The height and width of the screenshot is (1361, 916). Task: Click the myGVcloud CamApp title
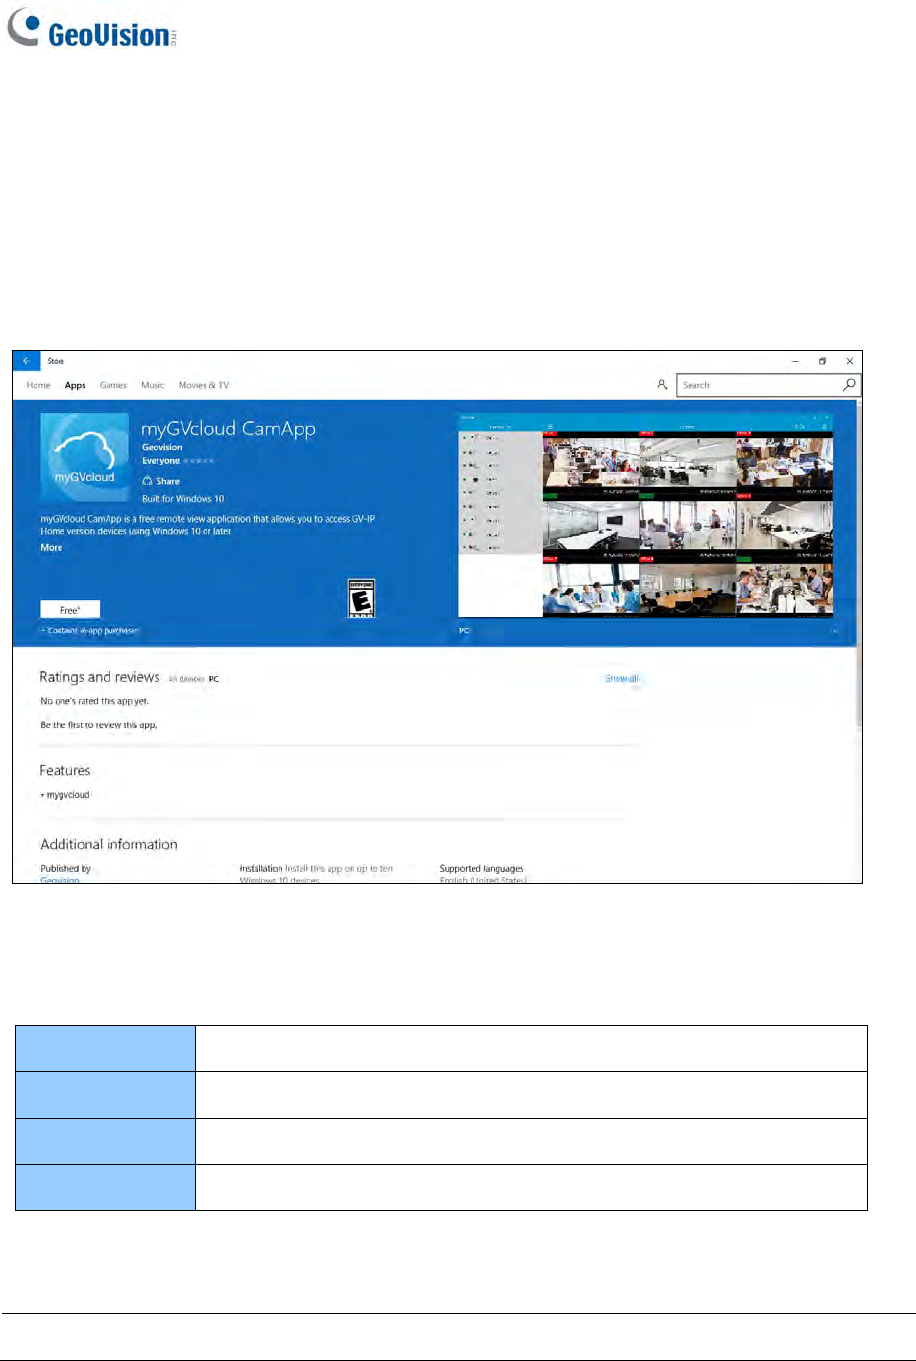tap(229, 429)
